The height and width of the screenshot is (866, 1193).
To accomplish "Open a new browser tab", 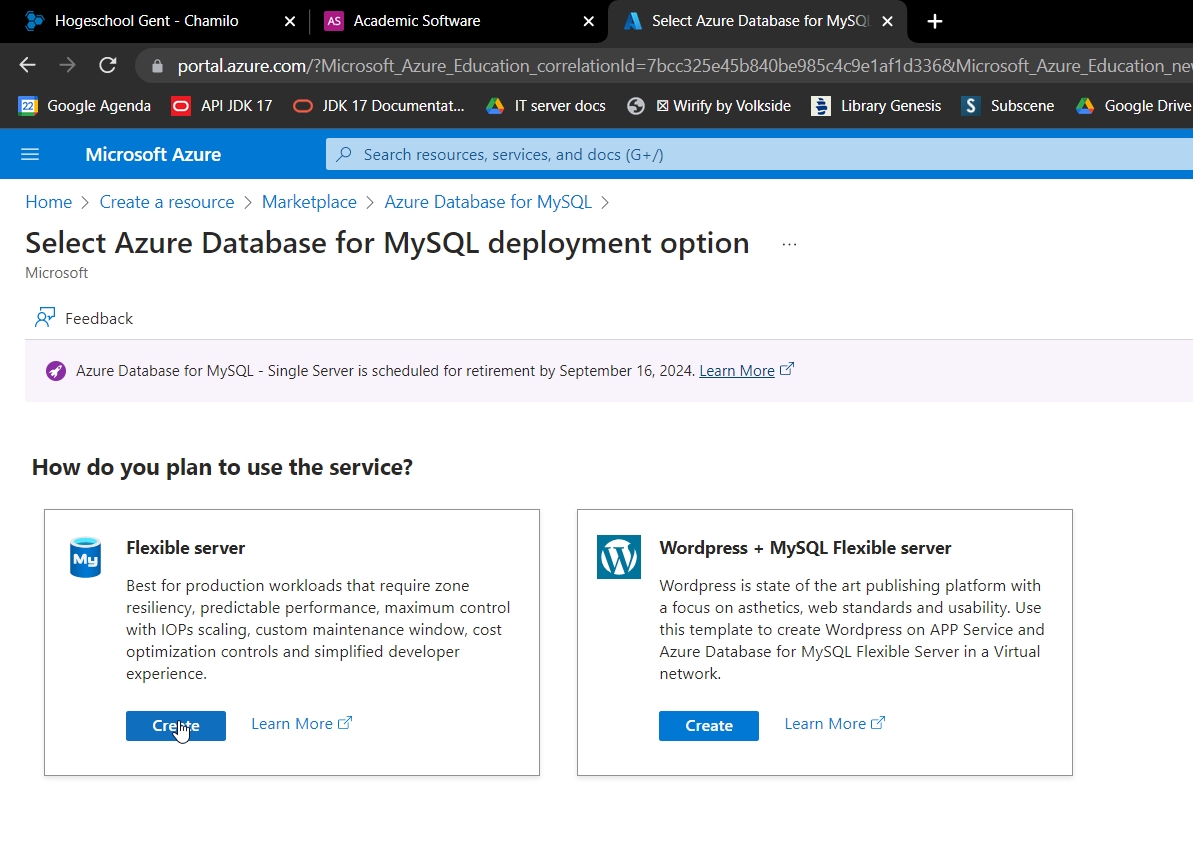I will pyautogui.click(x=935, y=21).
